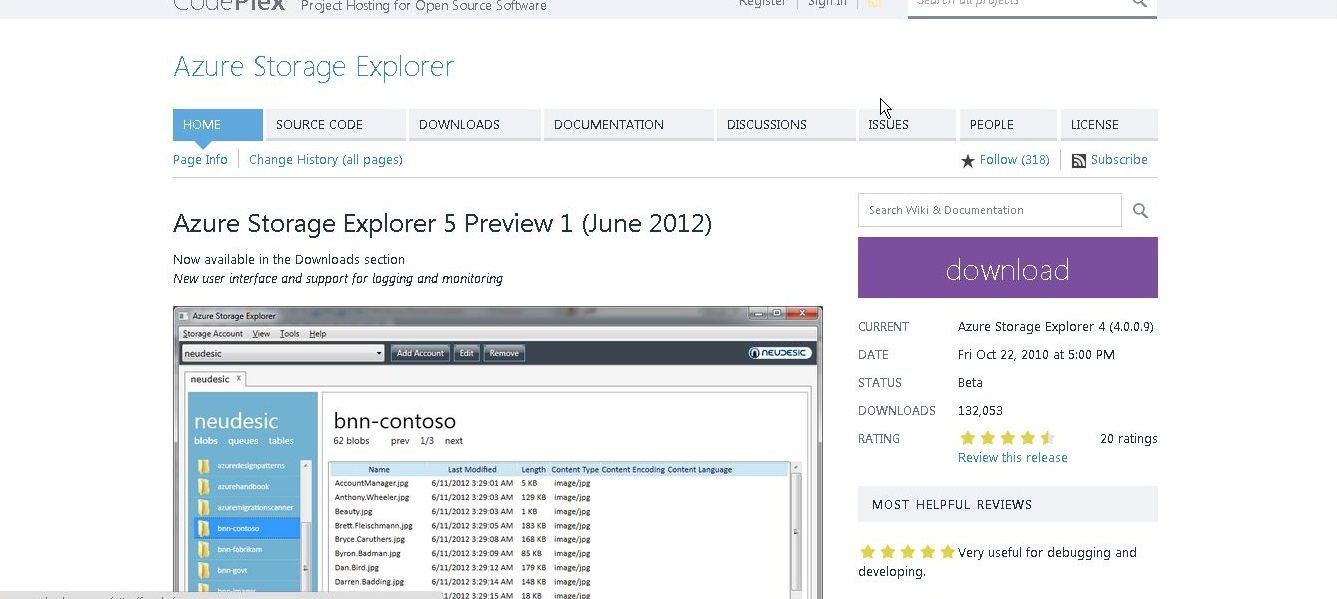Click the 20 ratings text

[1129, 439]
